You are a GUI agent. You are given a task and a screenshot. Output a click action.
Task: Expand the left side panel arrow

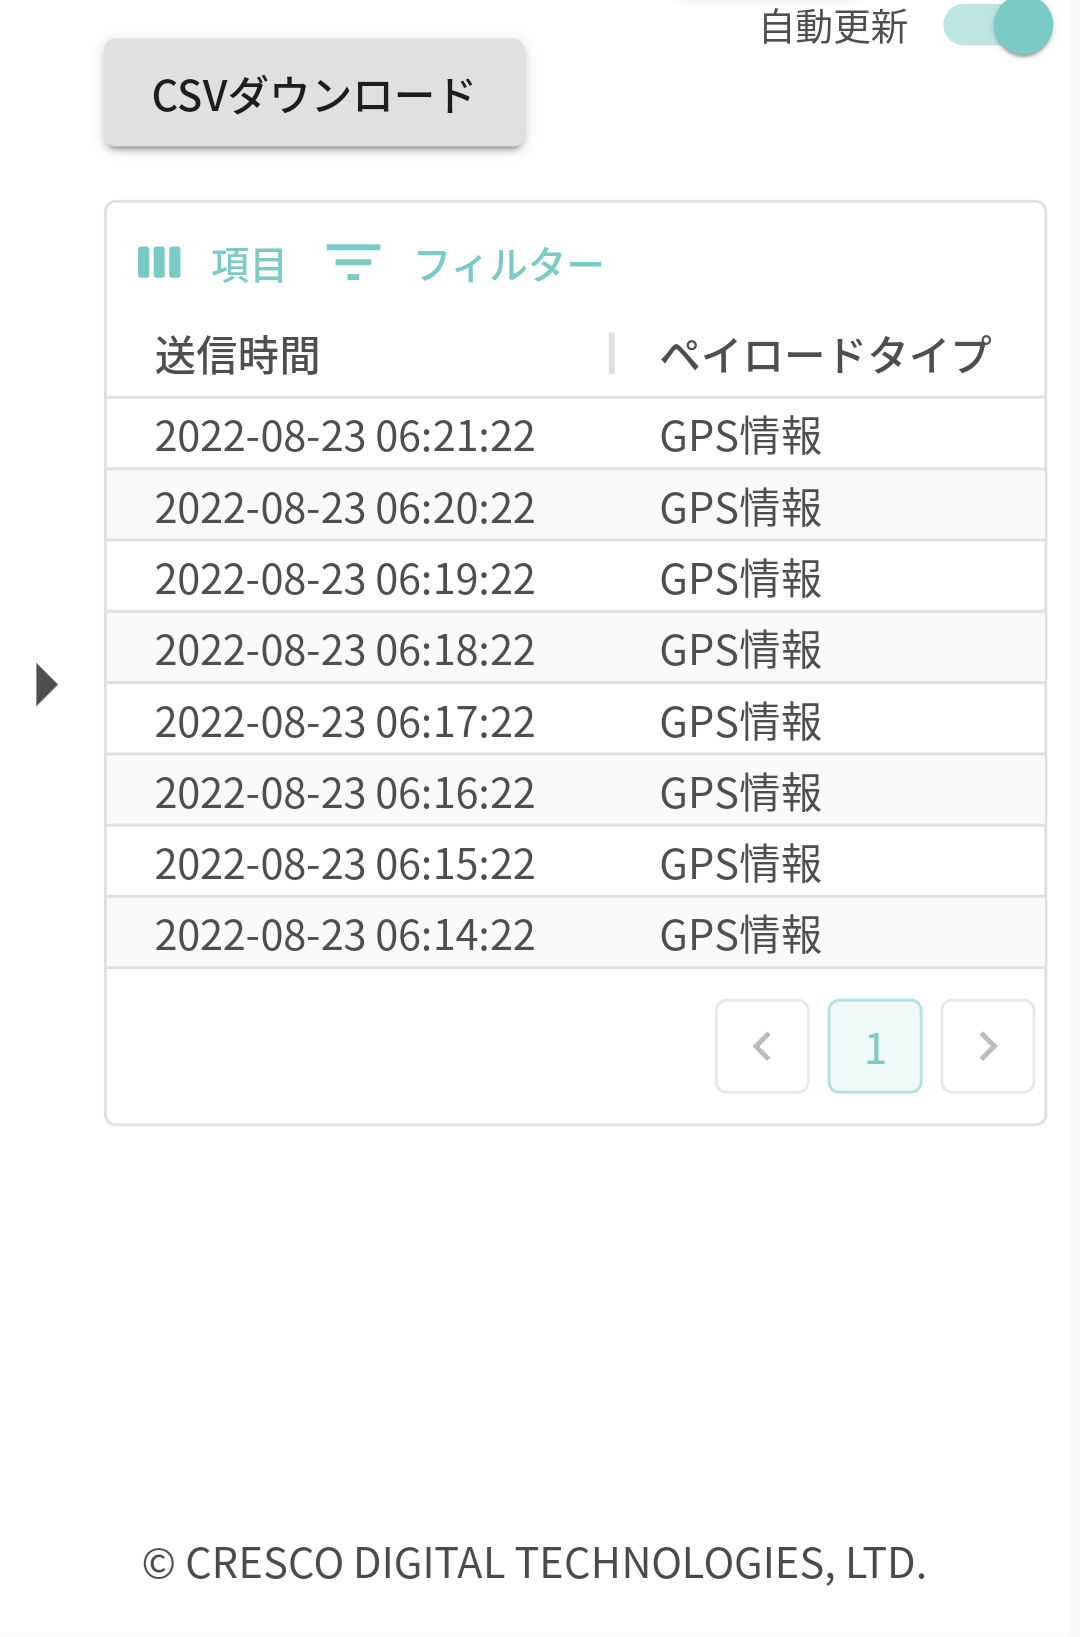(x=46, y=684)
